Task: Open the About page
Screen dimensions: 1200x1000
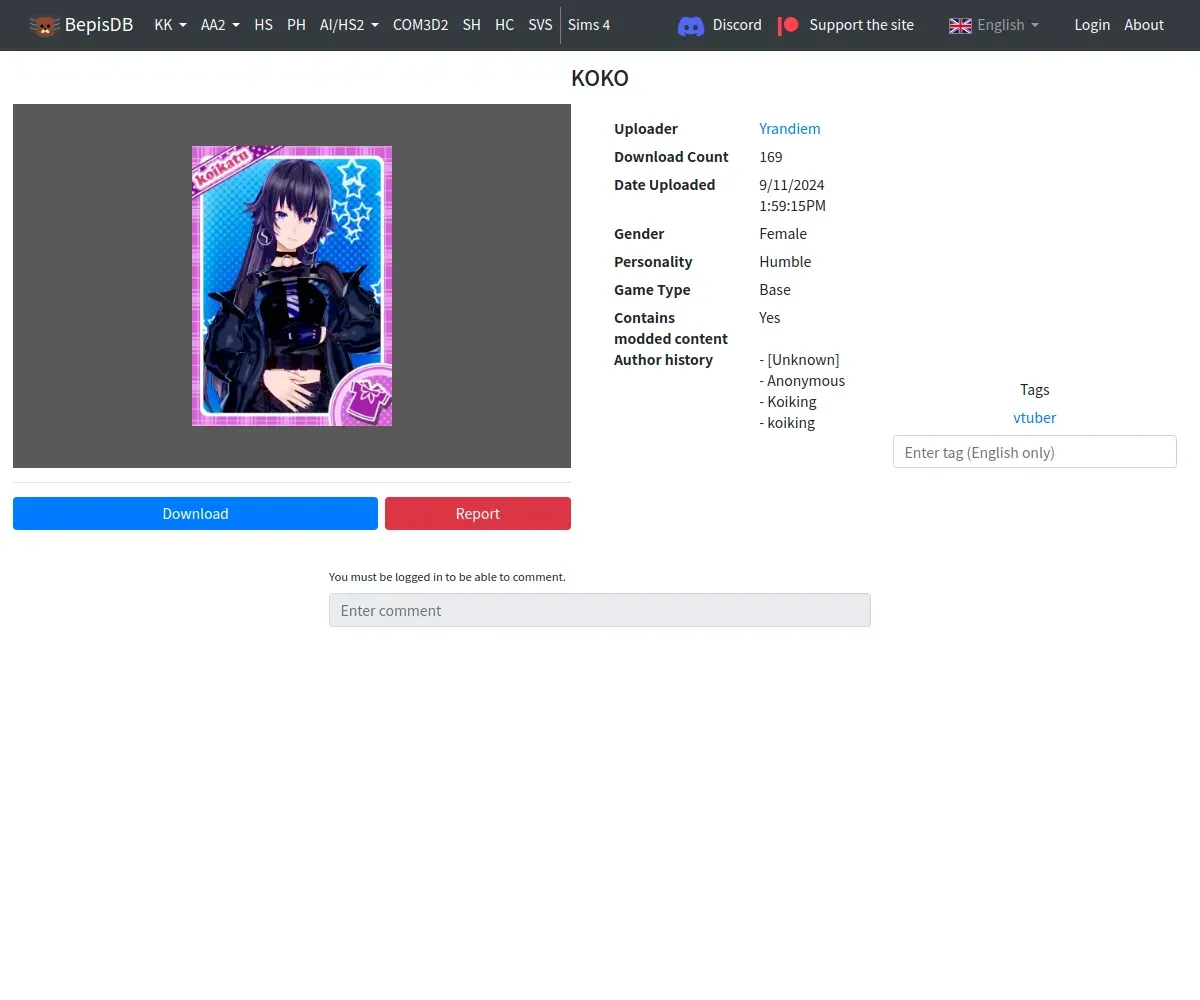Action: [1144, 25]
